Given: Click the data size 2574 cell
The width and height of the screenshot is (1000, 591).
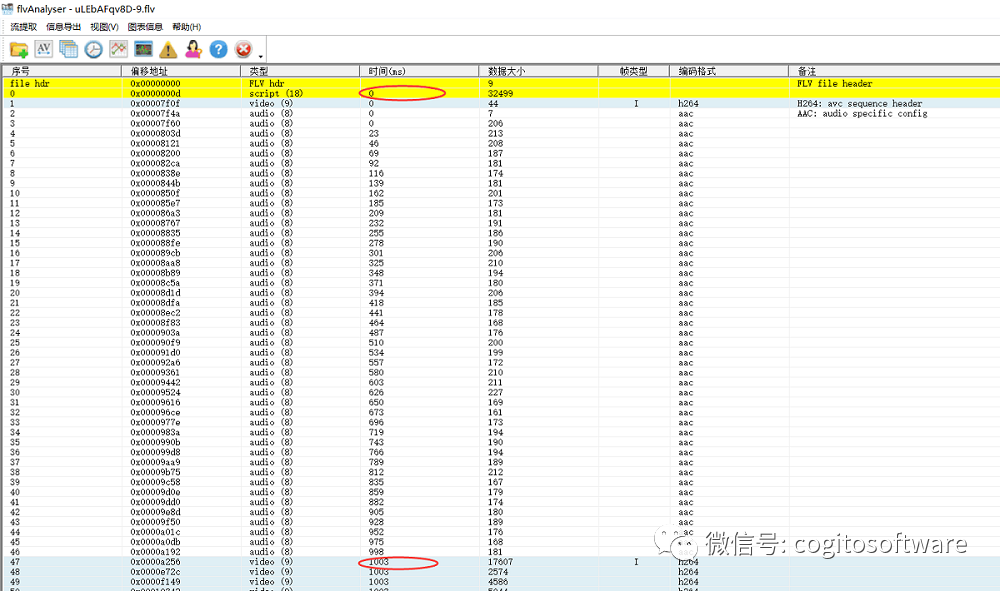Looking at the screenshot, I should point(497,572).
